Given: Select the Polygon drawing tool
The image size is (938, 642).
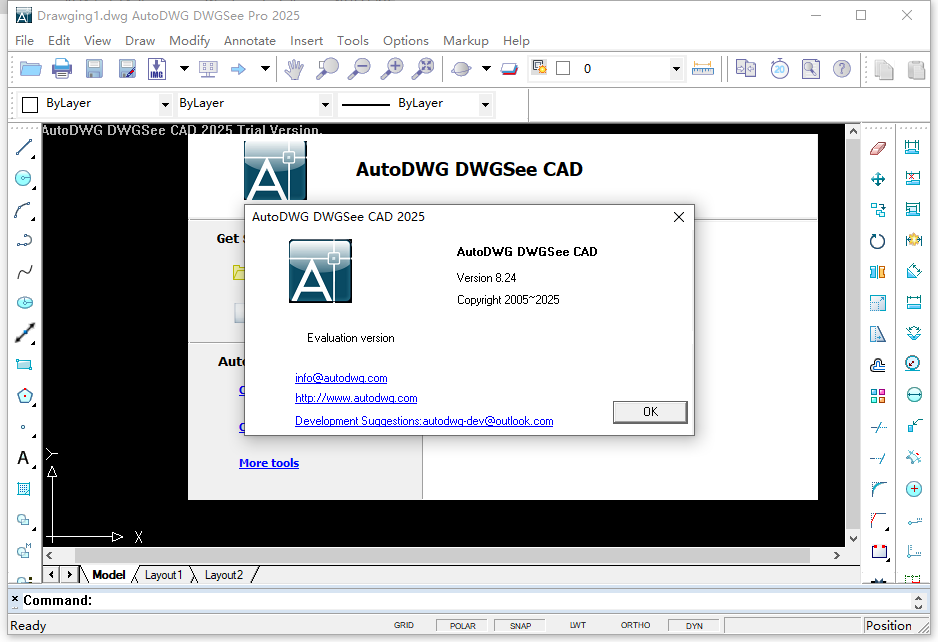Looking at the screenshot, I should click(x=22, y=396).
